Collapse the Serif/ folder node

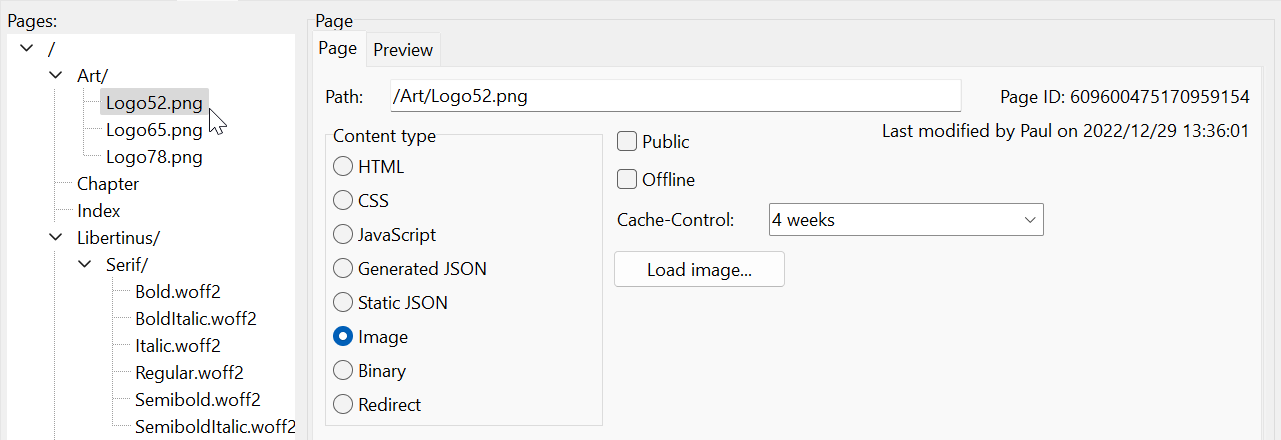[84, 265]
